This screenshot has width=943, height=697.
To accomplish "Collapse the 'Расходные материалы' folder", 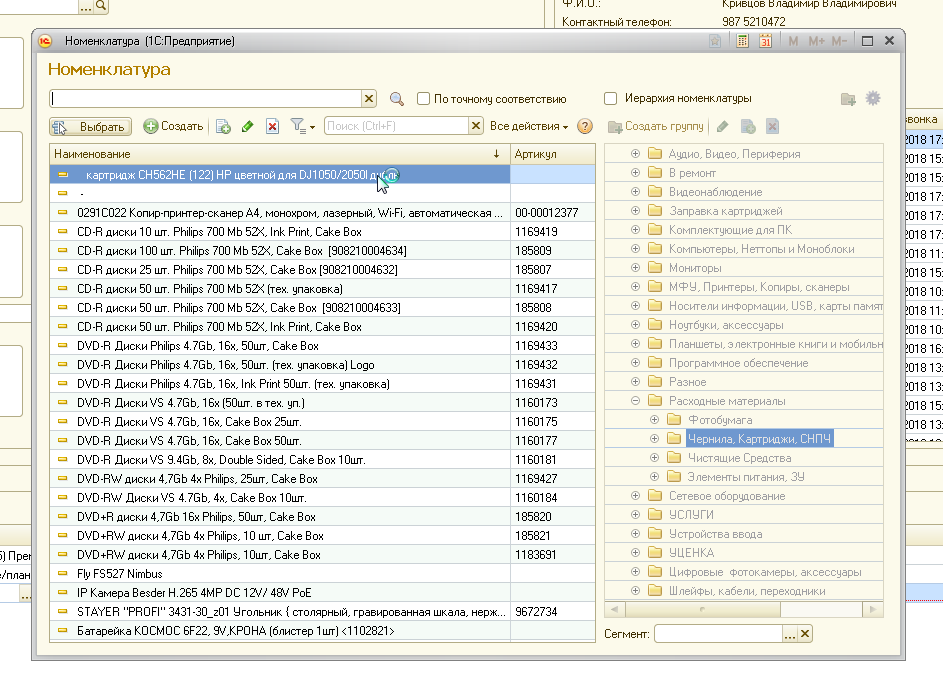I will [x=635, y=401].
